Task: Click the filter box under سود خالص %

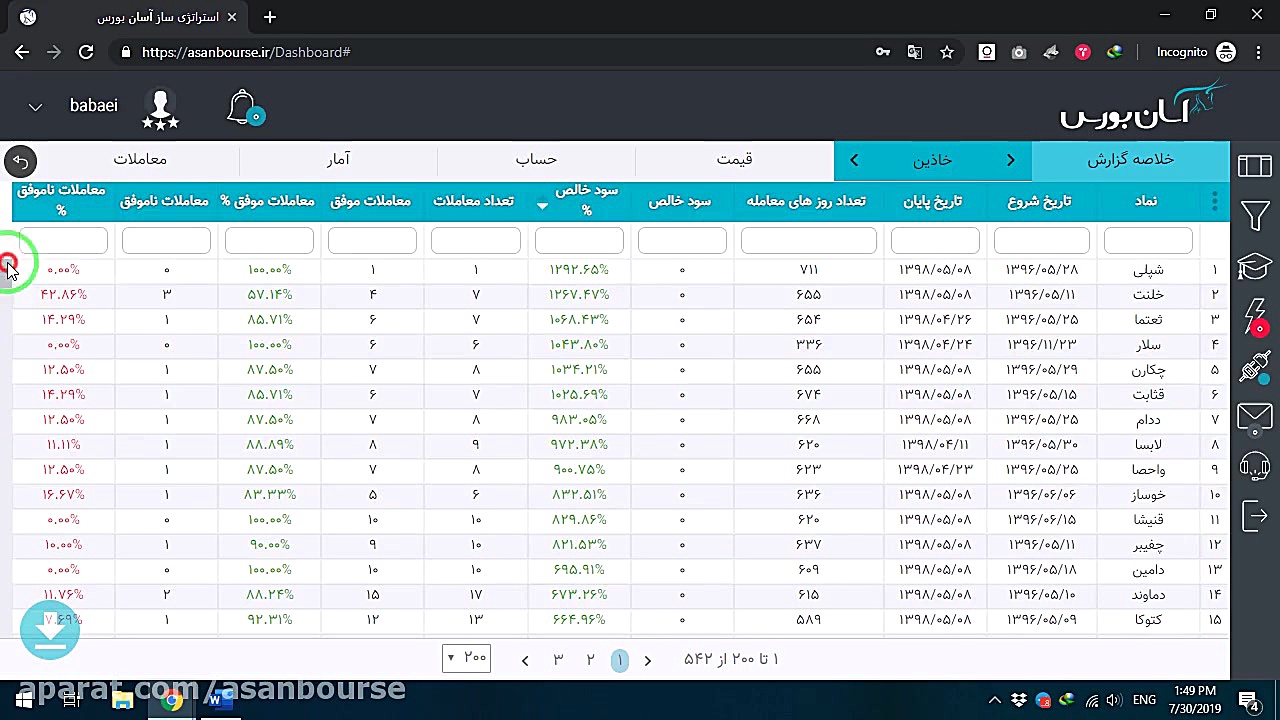Action: [x=579, y=240]
